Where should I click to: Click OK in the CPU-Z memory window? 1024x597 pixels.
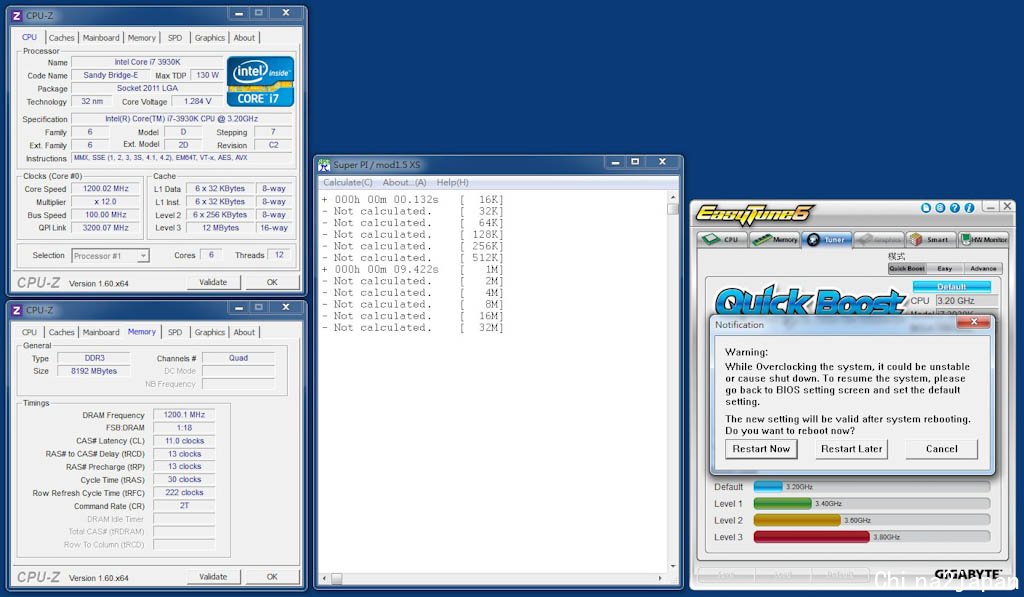[x=272, y=577]
